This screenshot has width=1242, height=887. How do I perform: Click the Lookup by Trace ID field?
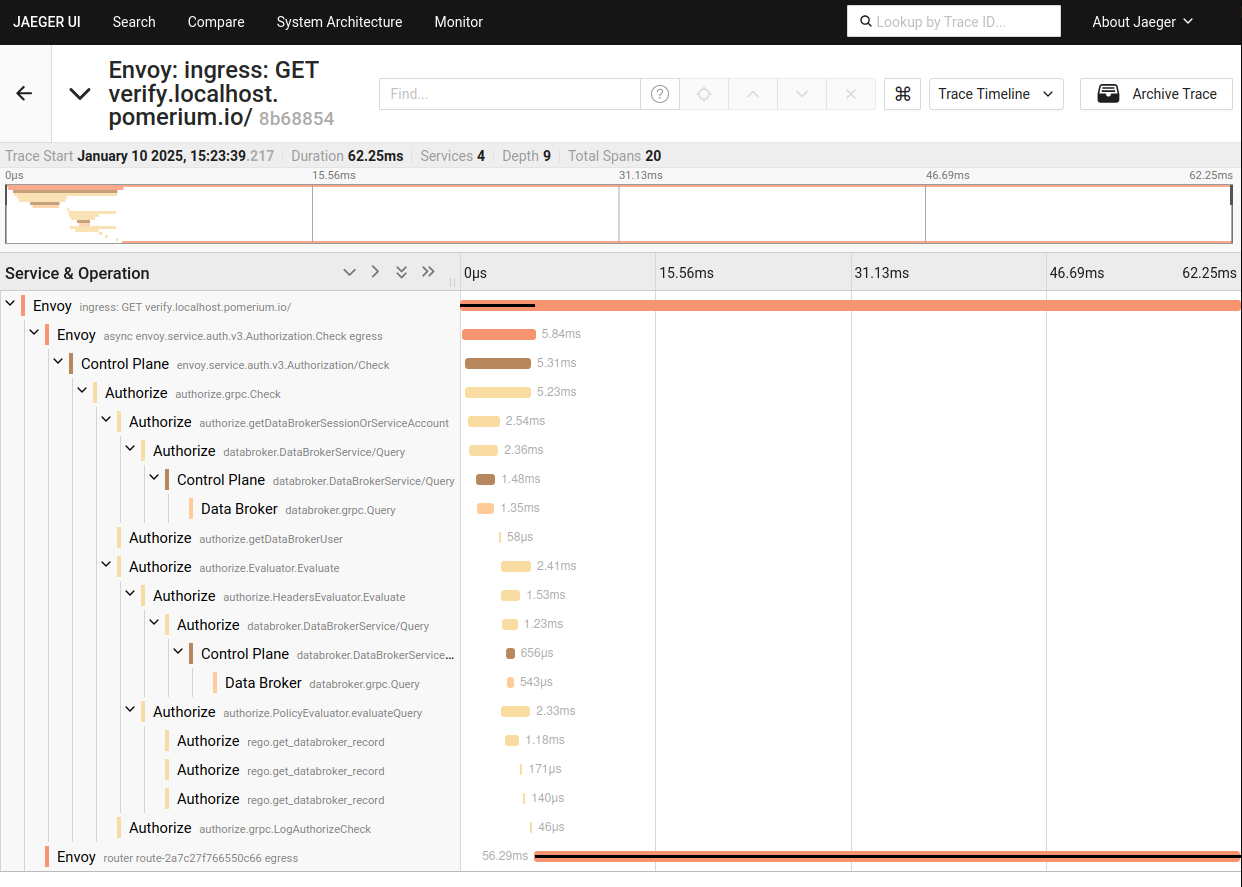(x=953, y=21)
